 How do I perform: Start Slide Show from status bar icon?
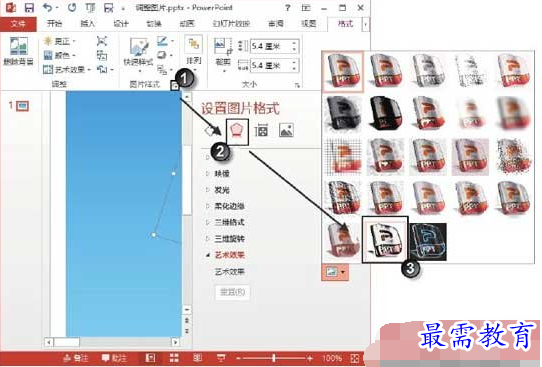[221, 358]
